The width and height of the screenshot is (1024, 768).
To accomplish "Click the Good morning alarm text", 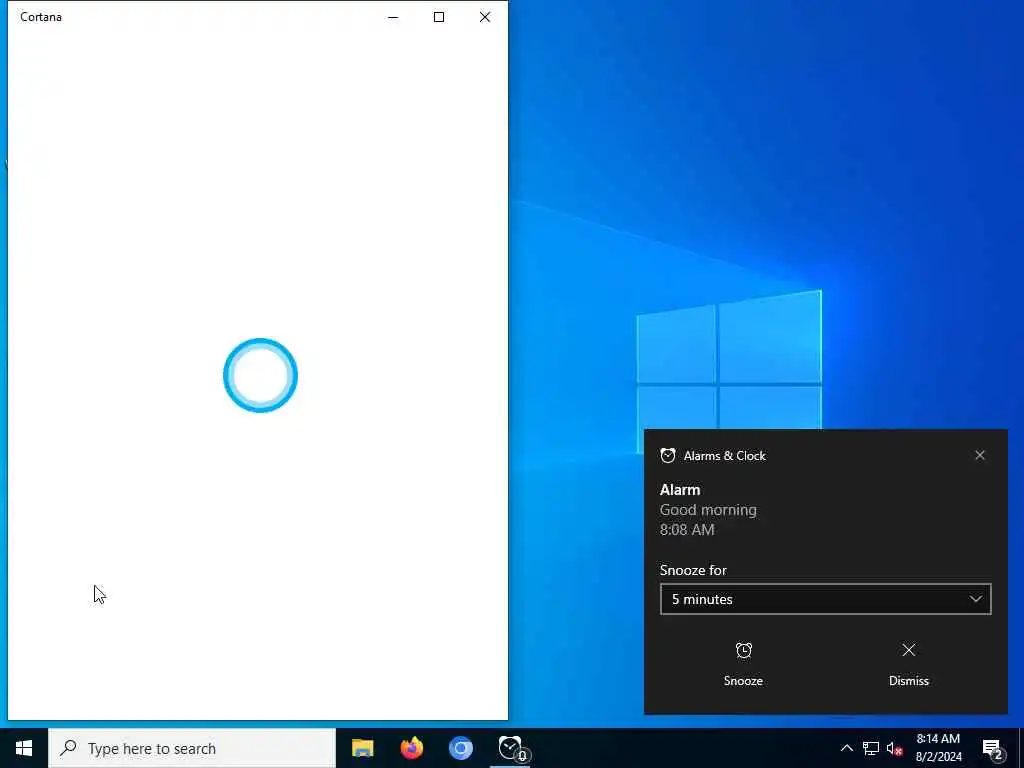I will coord(708,510).
